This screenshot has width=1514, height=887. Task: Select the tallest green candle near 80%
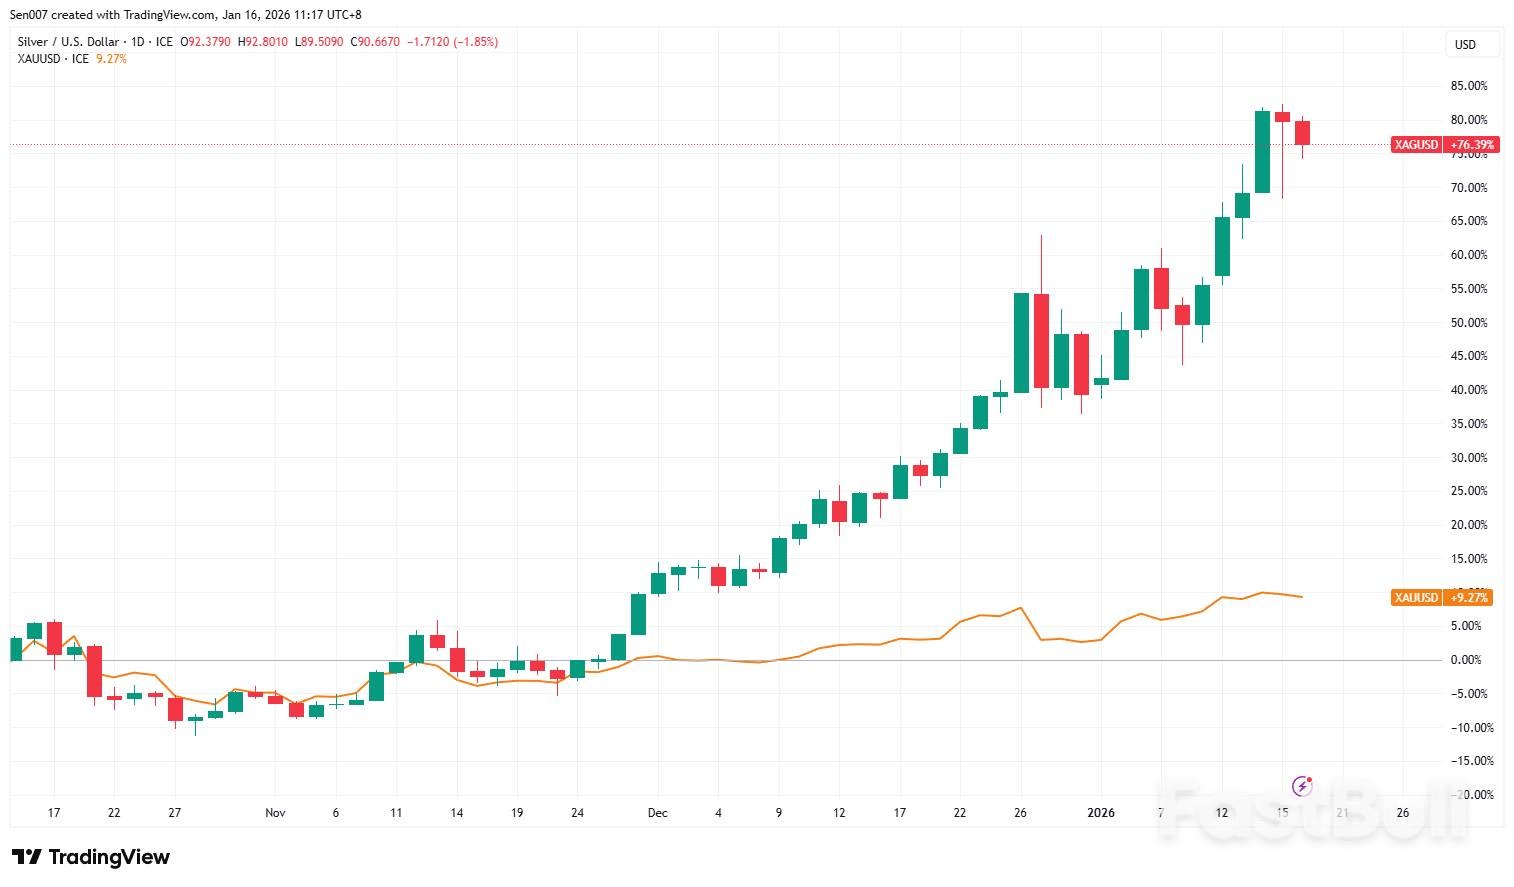click(1262, 152)
